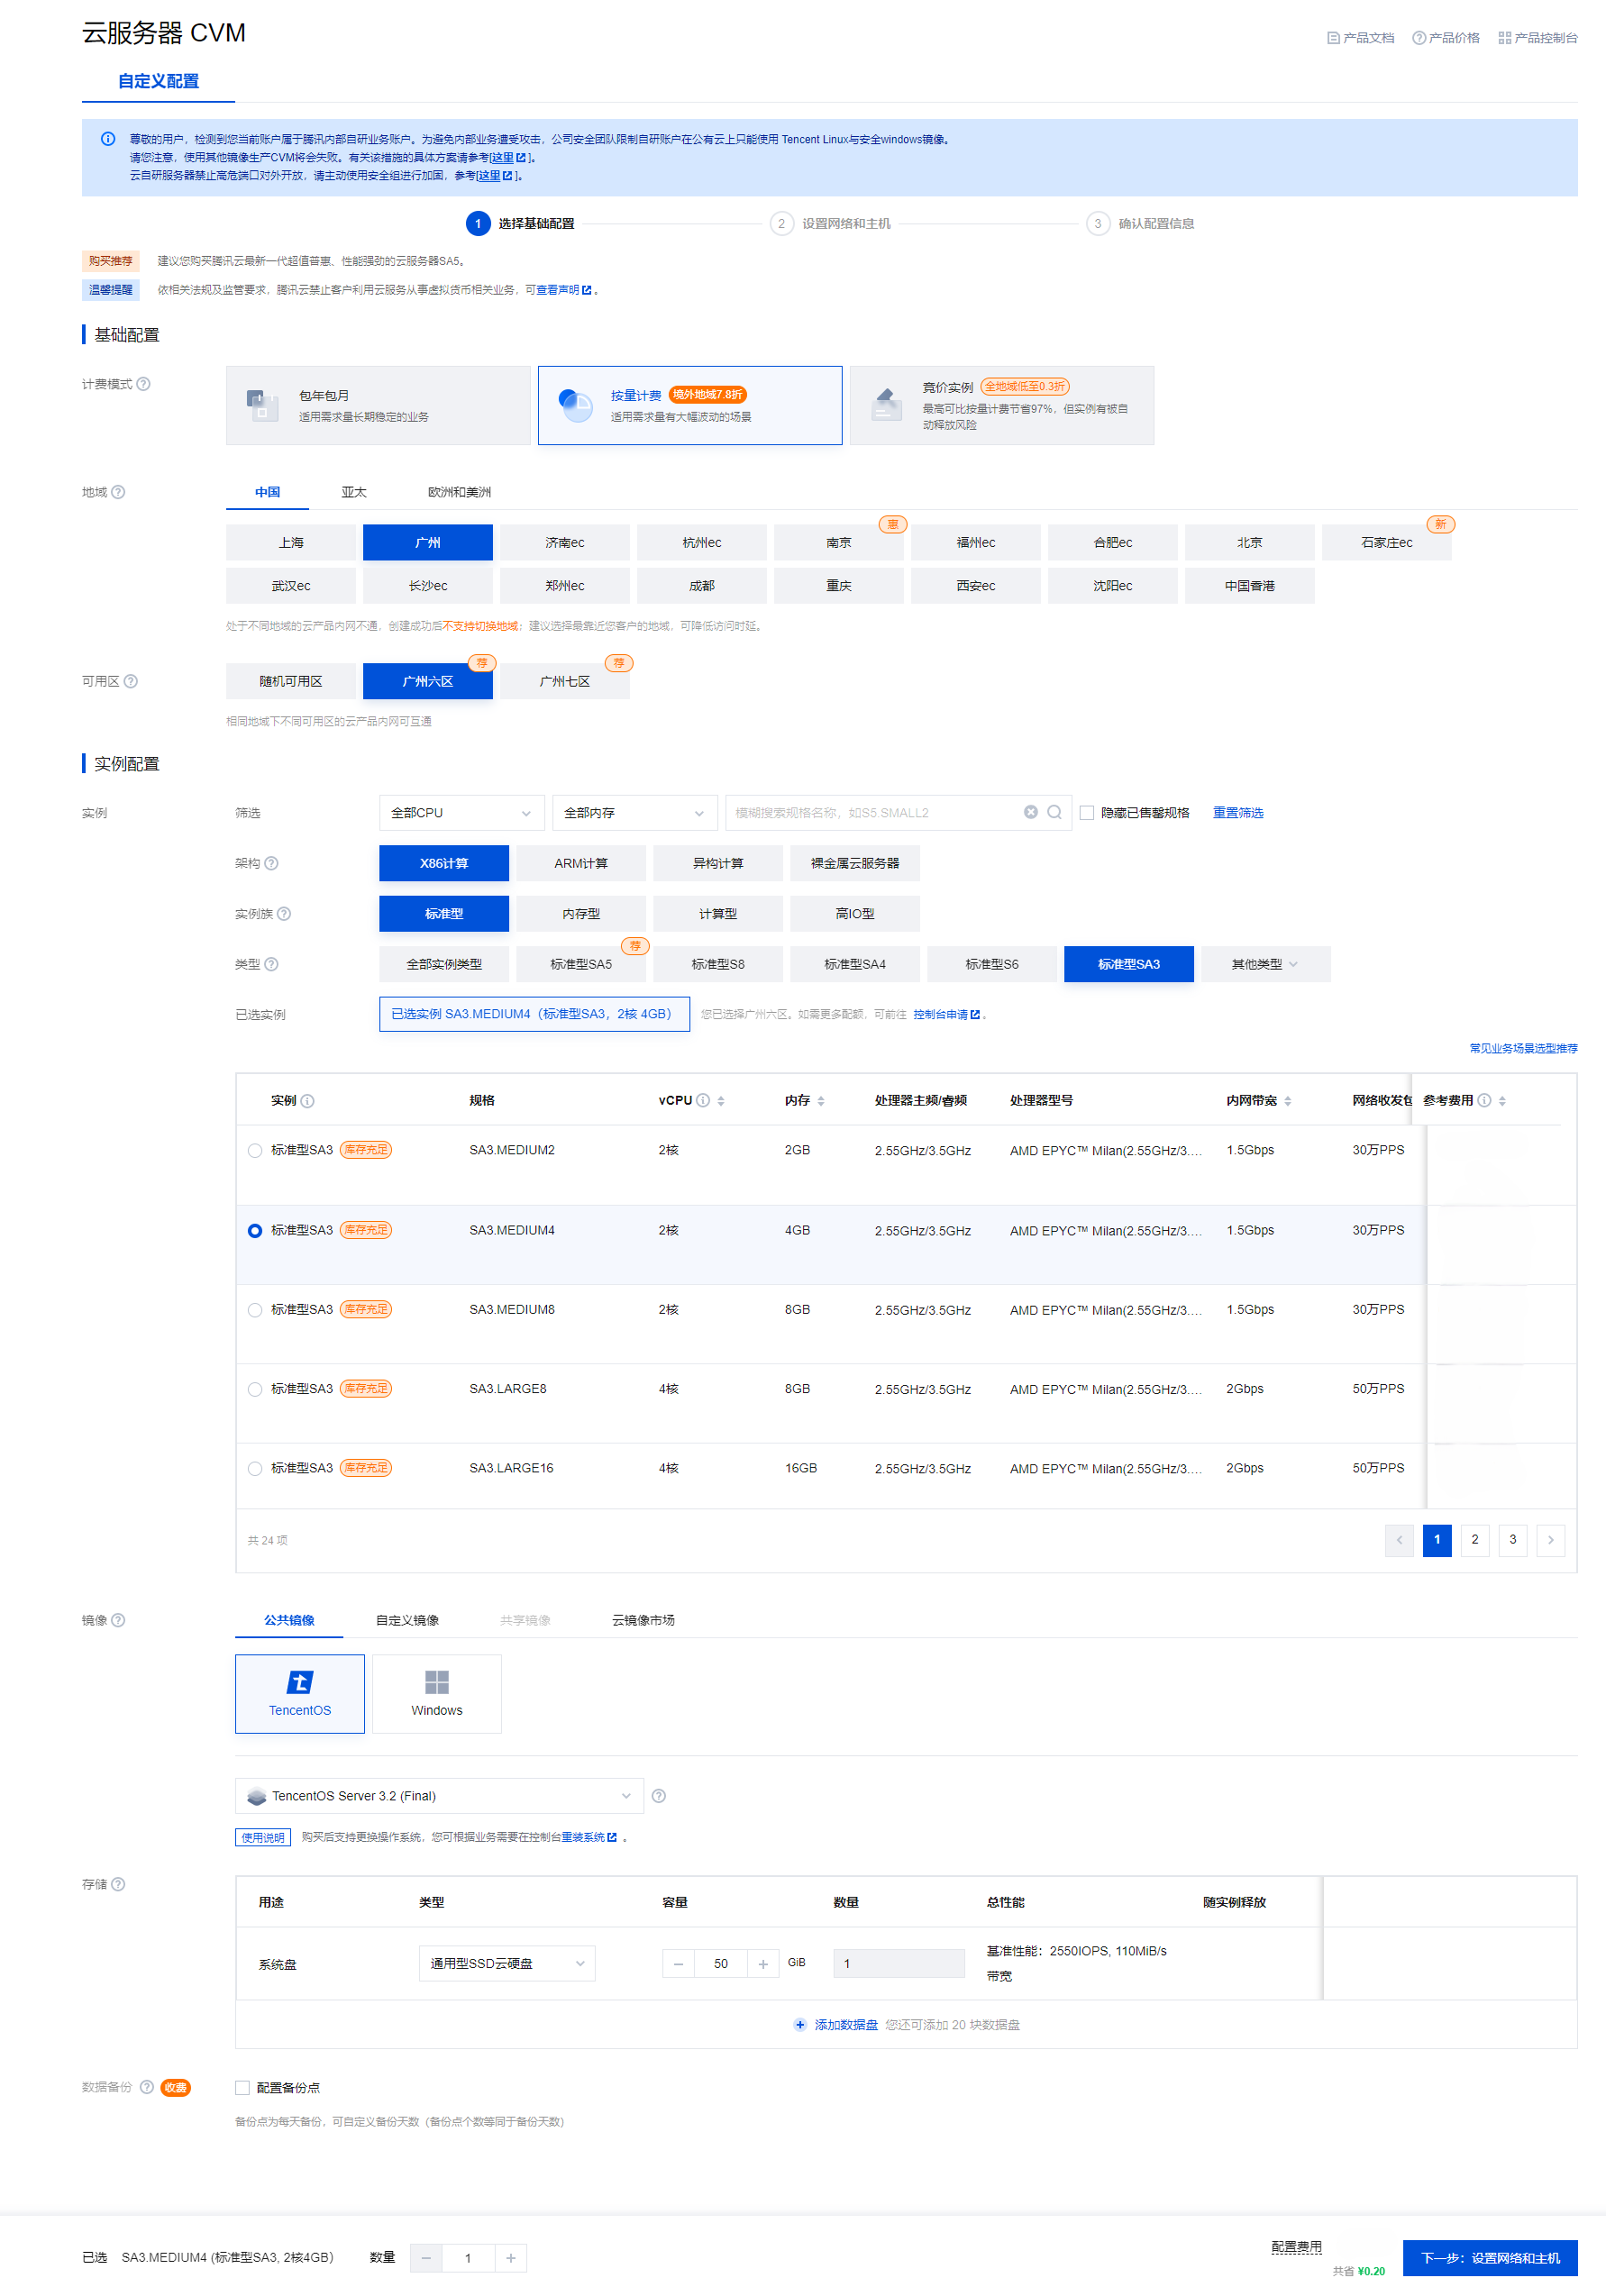Click the search magnifier in instance filter
This screenshot has height=2296, width=1606.
click(1054, 812)
